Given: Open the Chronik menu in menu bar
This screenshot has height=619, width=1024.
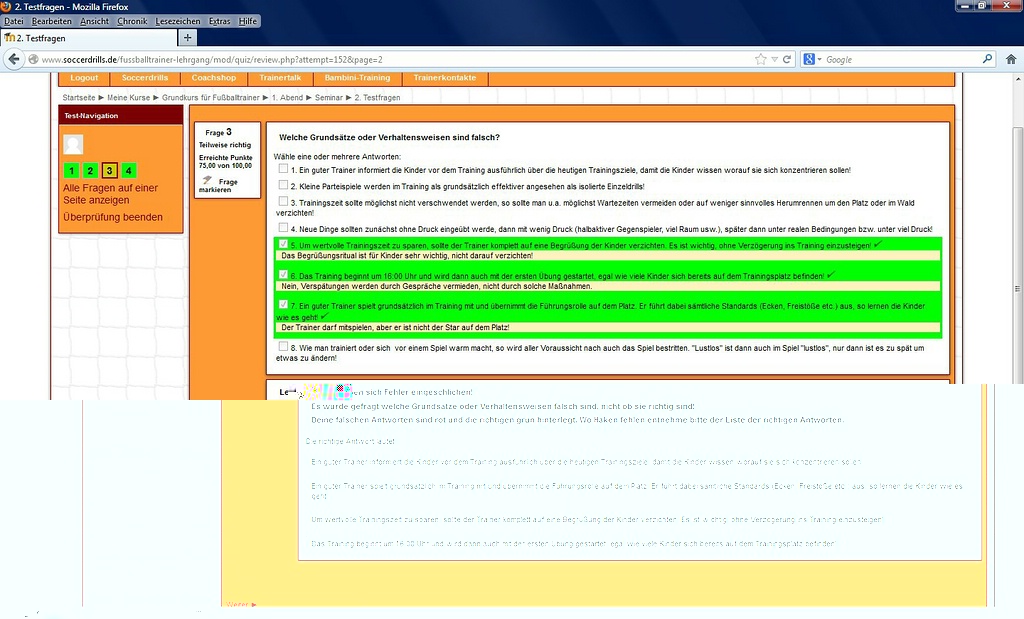Looking at the screenshot, I should pyautogui.click(x=133, y=21).
